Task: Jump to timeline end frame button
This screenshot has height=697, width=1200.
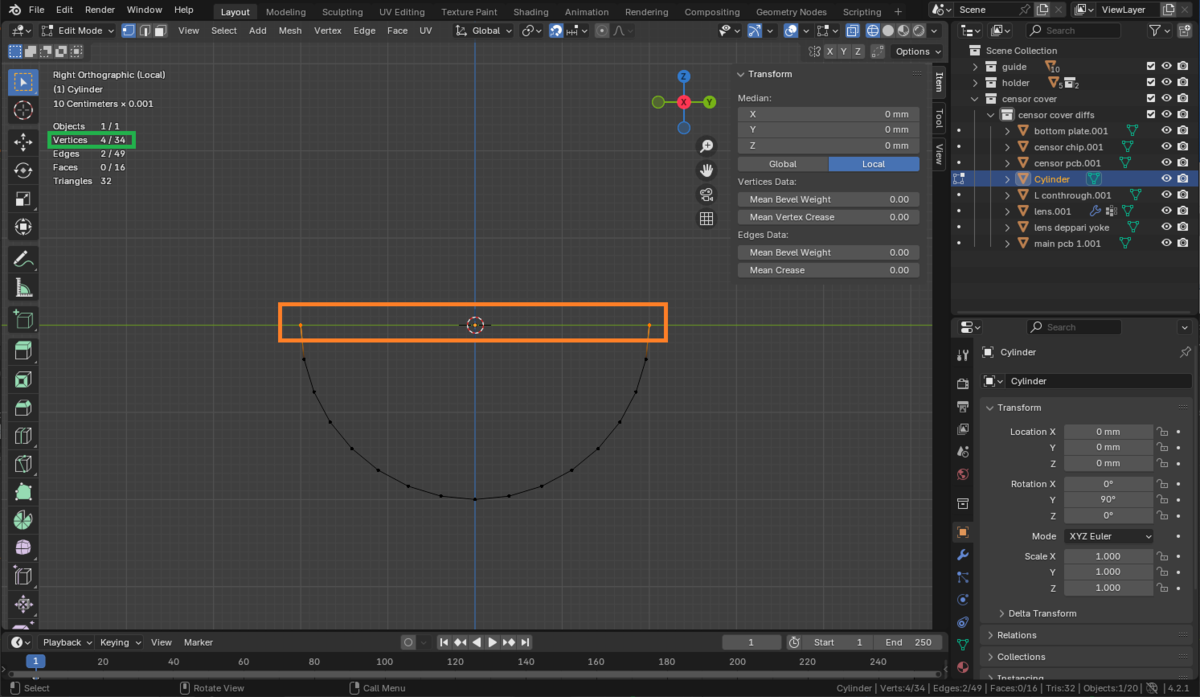Action: pos(525,642)
